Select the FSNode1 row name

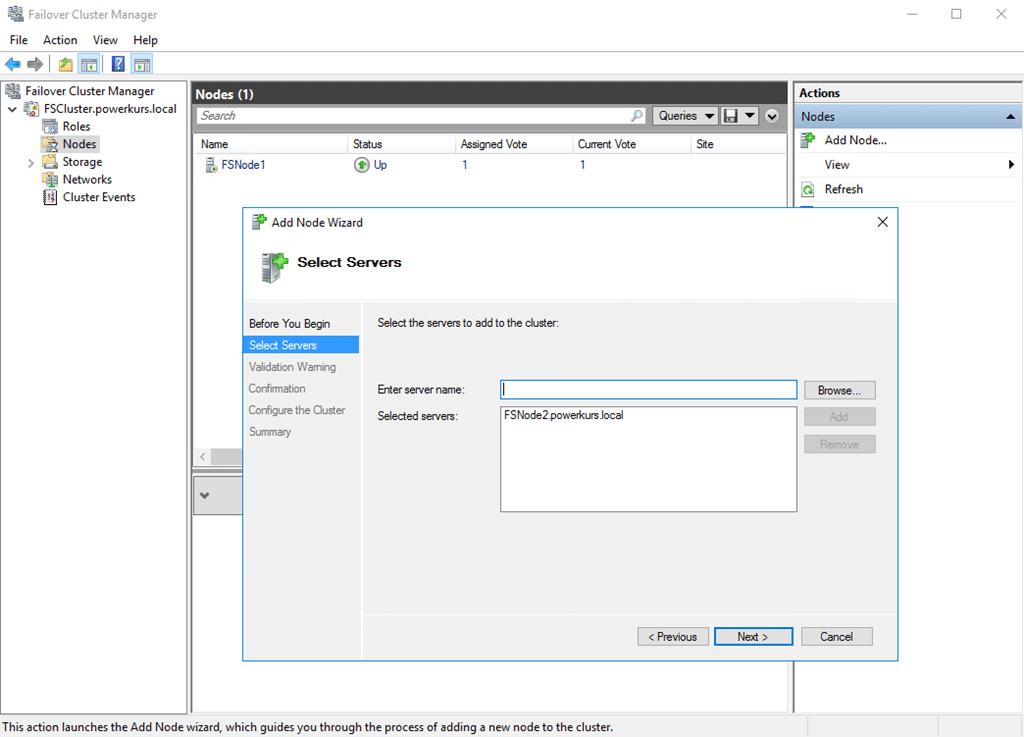click(244, 165)
